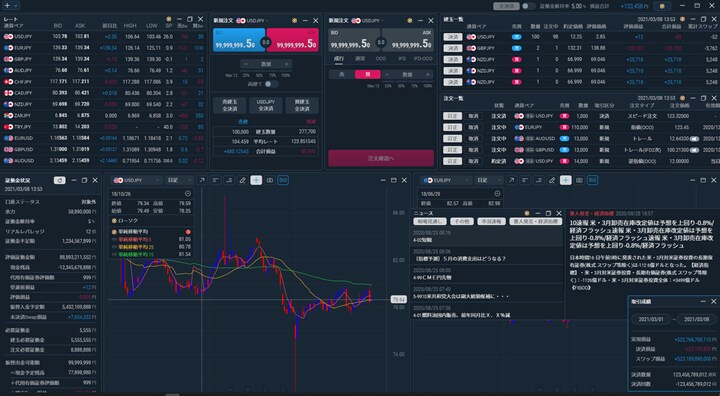Click the start date field 2021/03/01 in 取引成績

point(652,319)
